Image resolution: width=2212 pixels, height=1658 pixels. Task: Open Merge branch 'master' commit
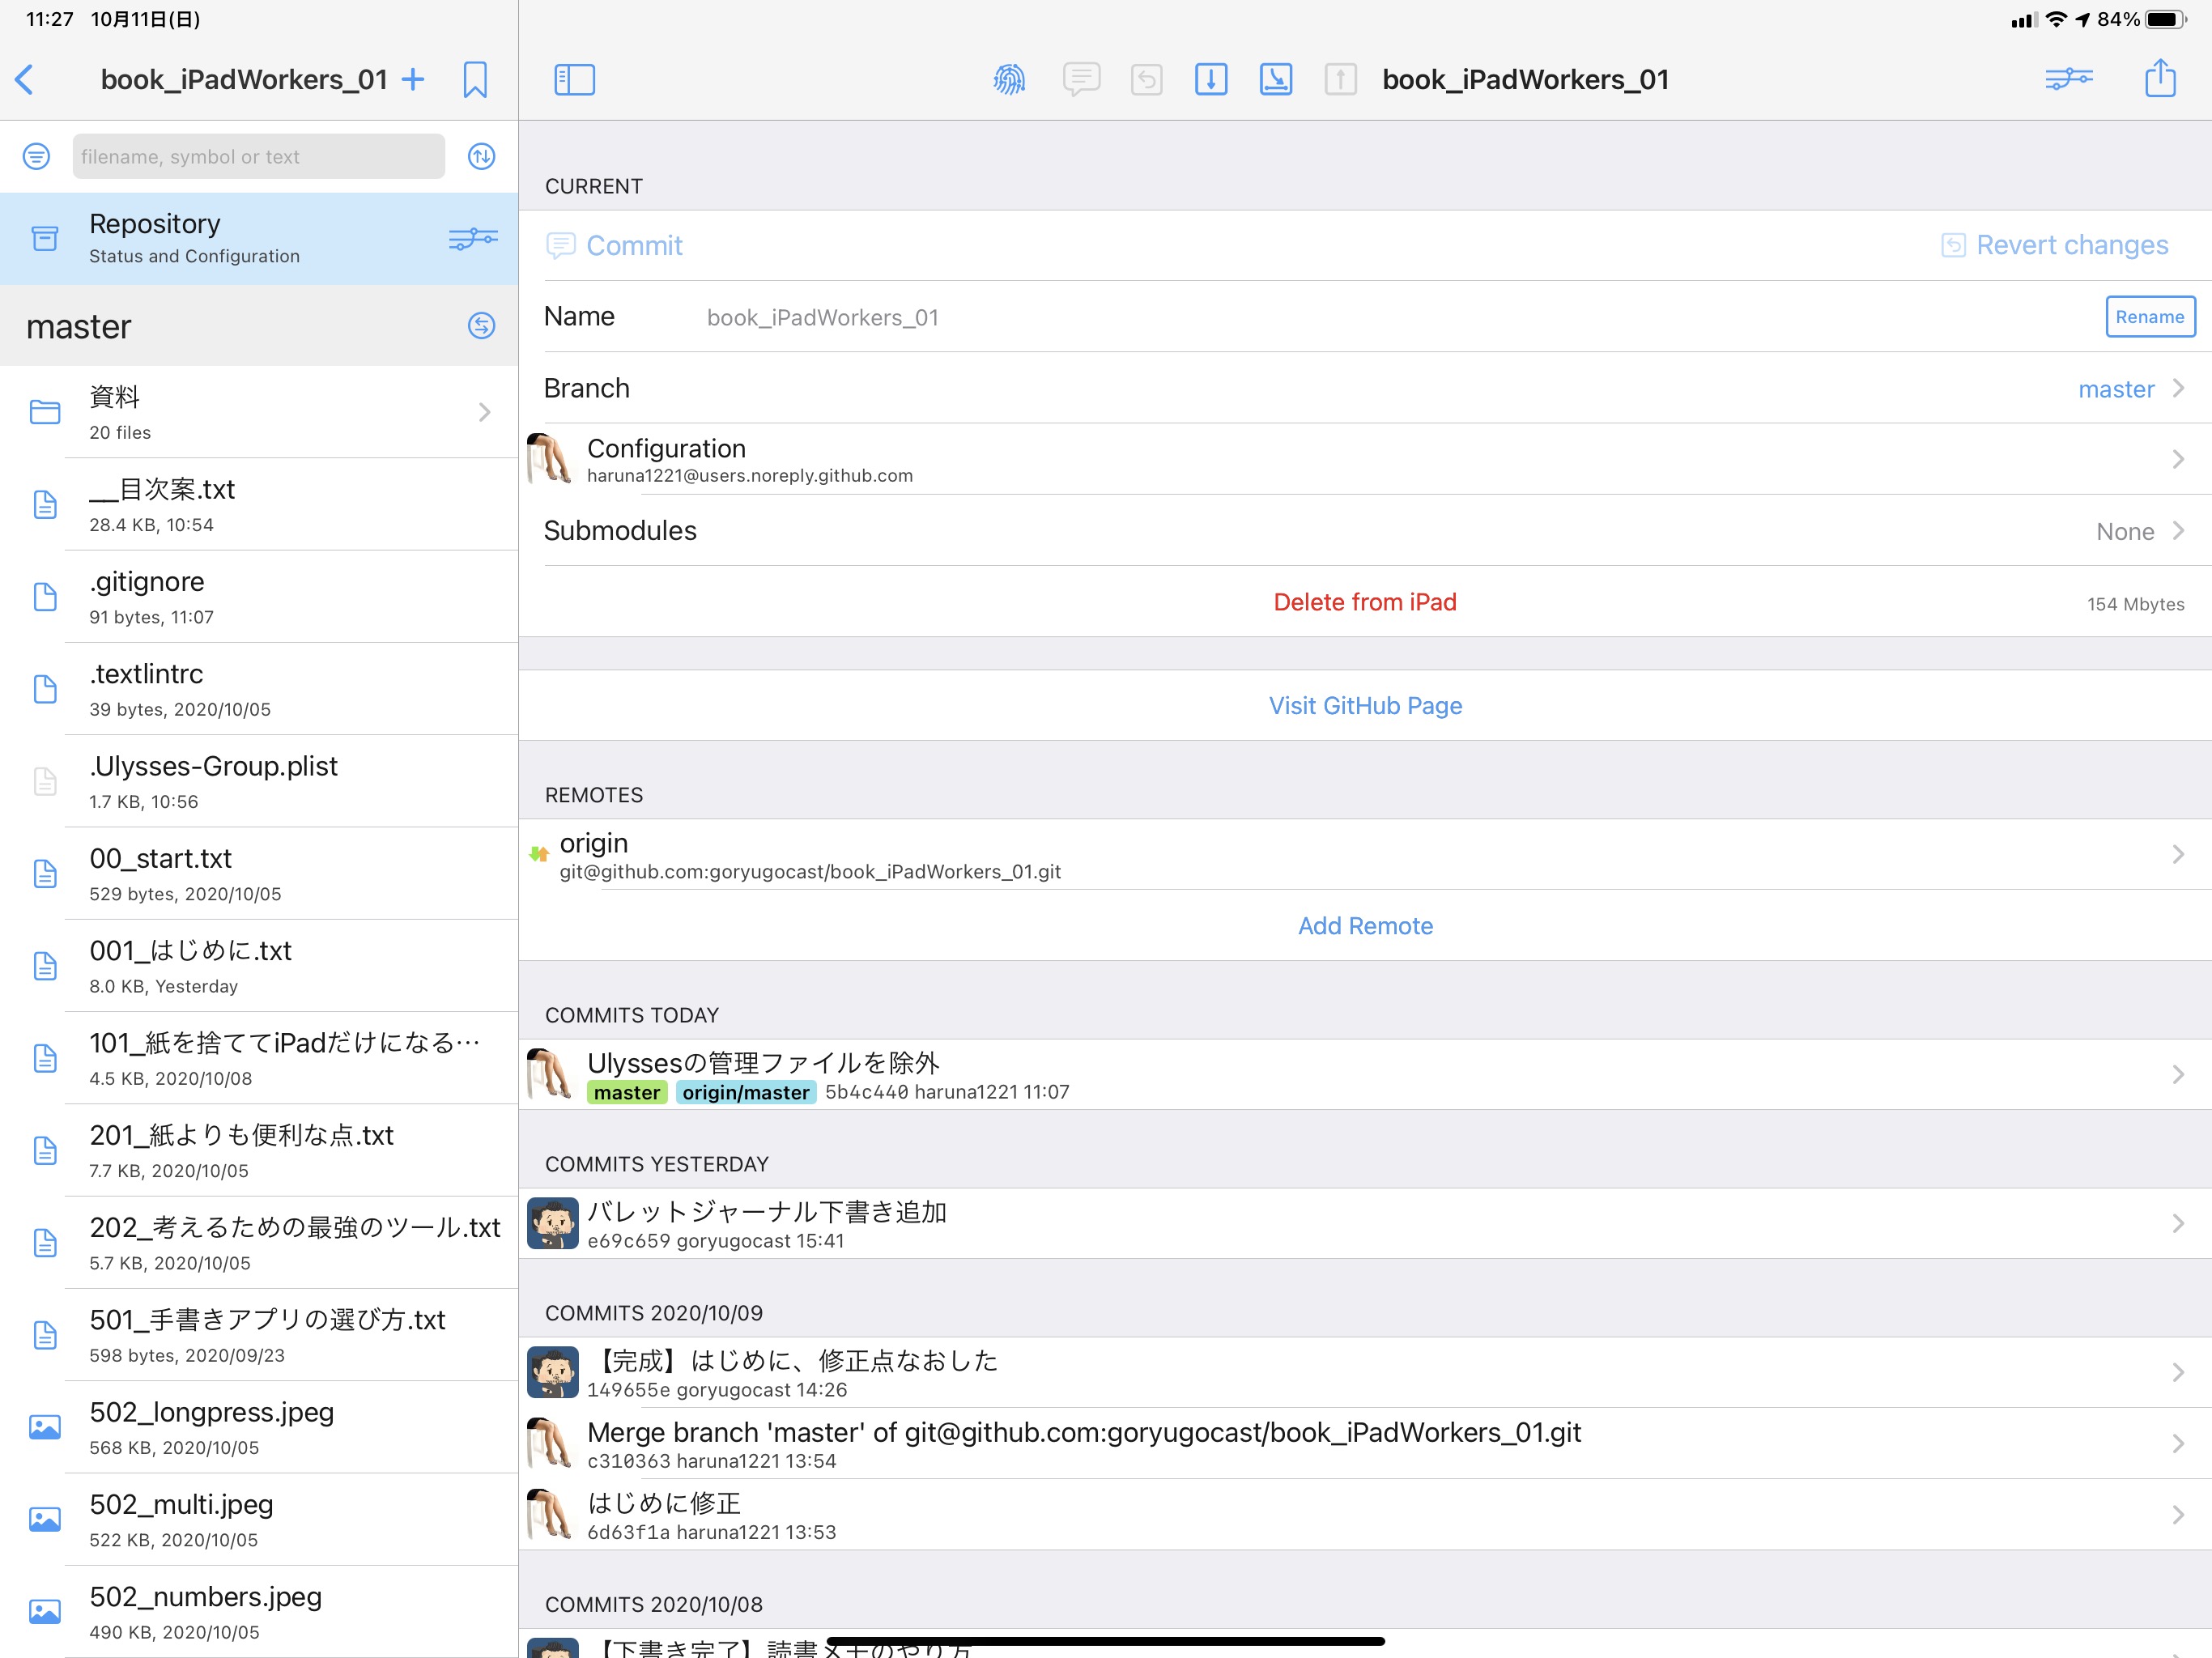click(1365, 1444)
